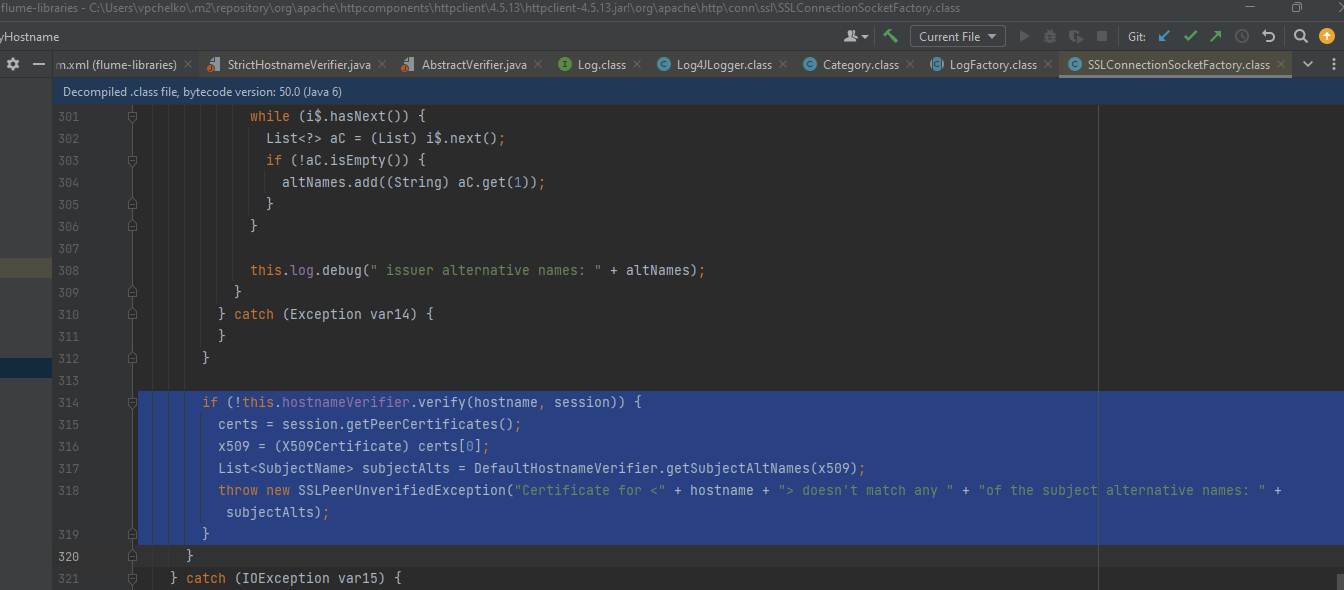Open the Current File run configuration dropdown
Image resolution: width=1344 pixels, height=590 pixels.
click(957, 36)
